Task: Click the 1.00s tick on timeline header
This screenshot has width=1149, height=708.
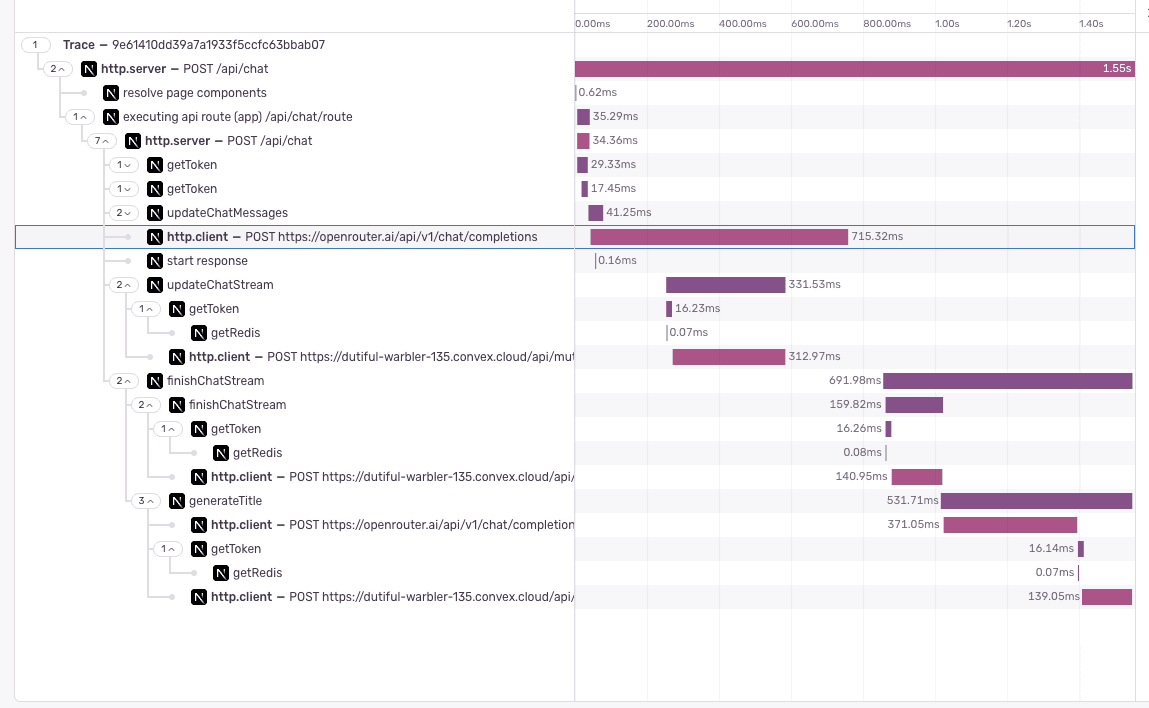Action: [x=946, y=23]
